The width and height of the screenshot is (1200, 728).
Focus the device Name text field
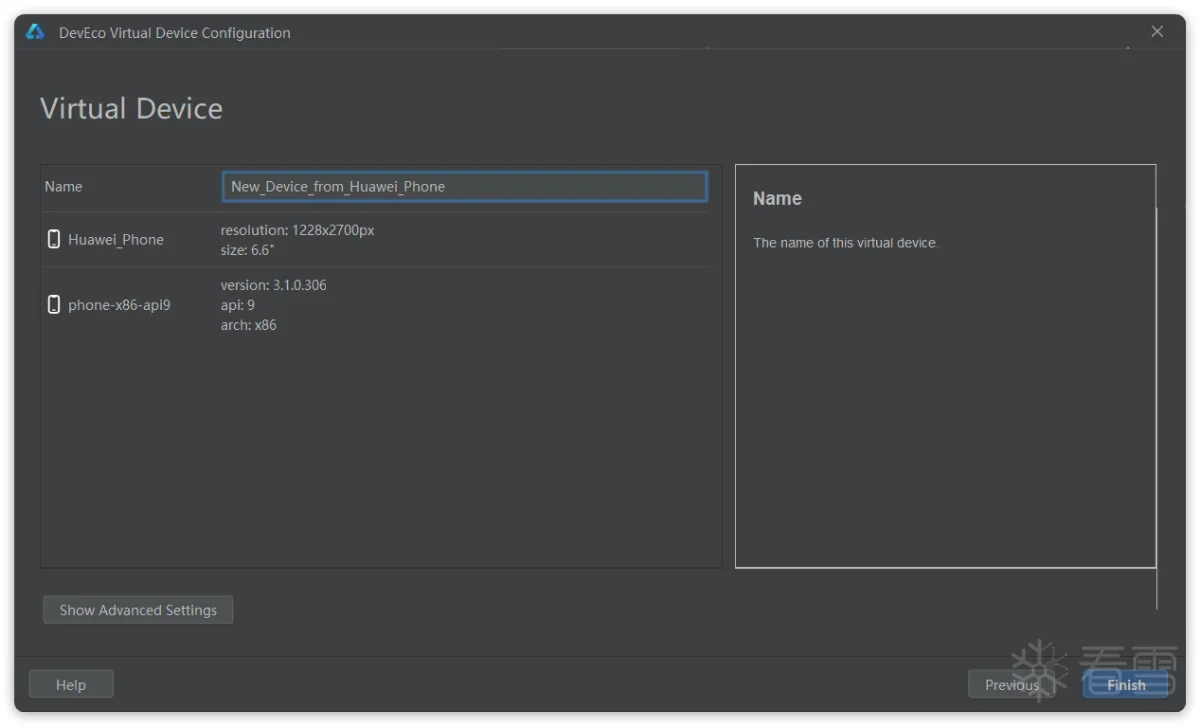pos(464,187)
